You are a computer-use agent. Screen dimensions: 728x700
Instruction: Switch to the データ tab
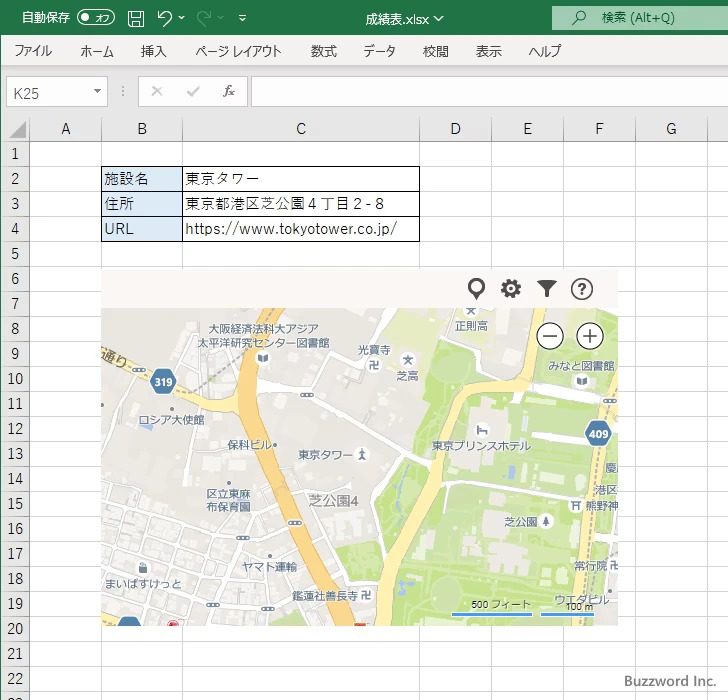pyautogui.click(x=379, y=51)
